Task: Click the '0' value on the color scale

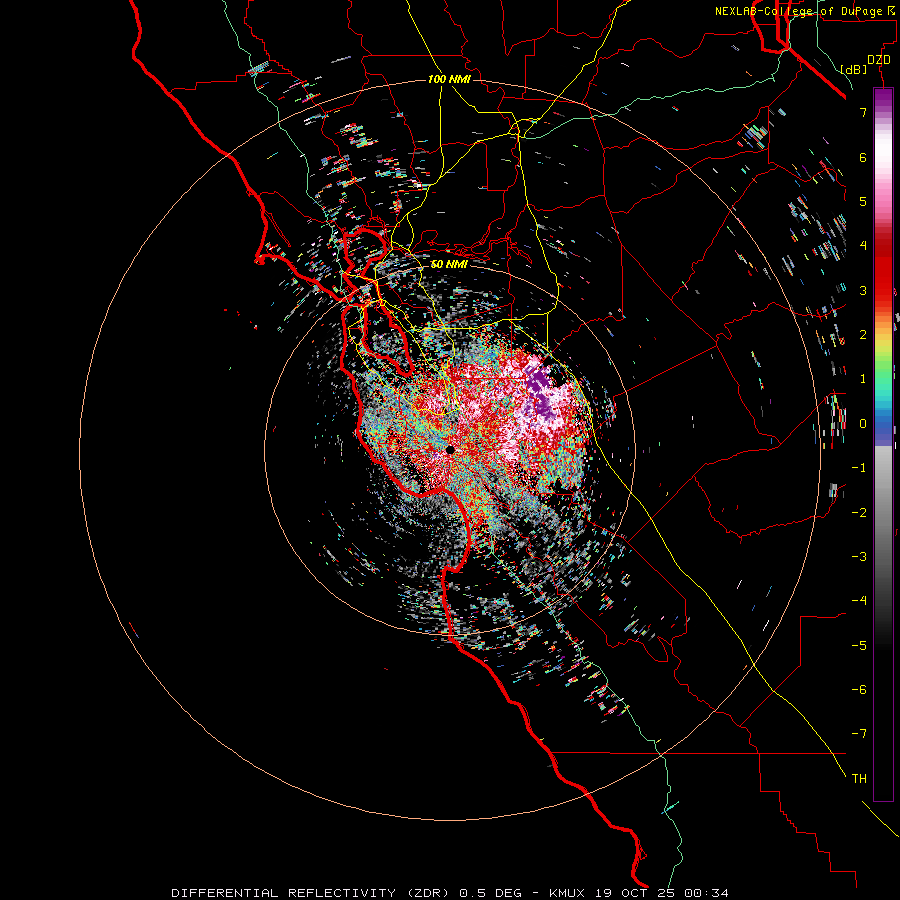Action: pos(863,424)
